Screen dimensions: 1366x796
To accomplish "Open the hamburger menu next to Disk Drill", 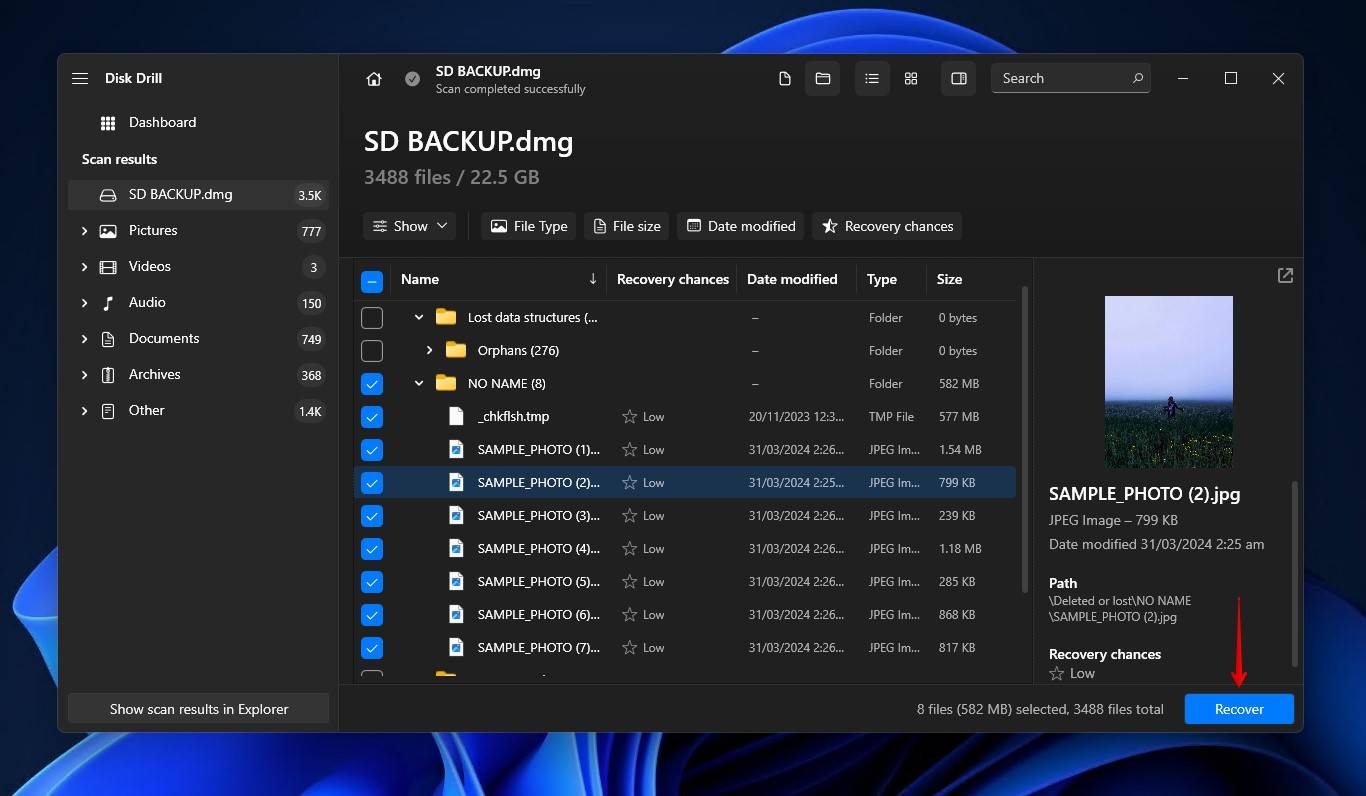I will click(x=80, y=78).
